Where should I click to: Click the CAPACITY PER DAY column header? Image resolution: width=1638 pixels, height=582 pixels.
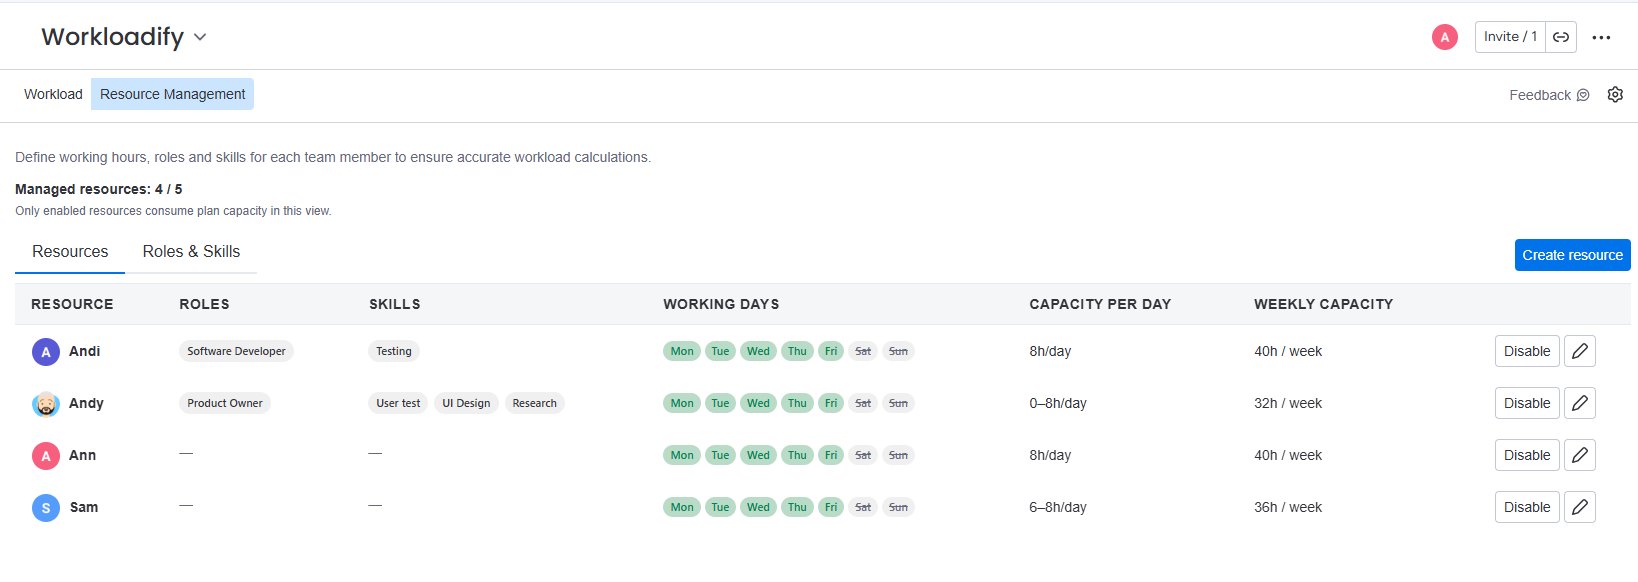pos(1100,304)
